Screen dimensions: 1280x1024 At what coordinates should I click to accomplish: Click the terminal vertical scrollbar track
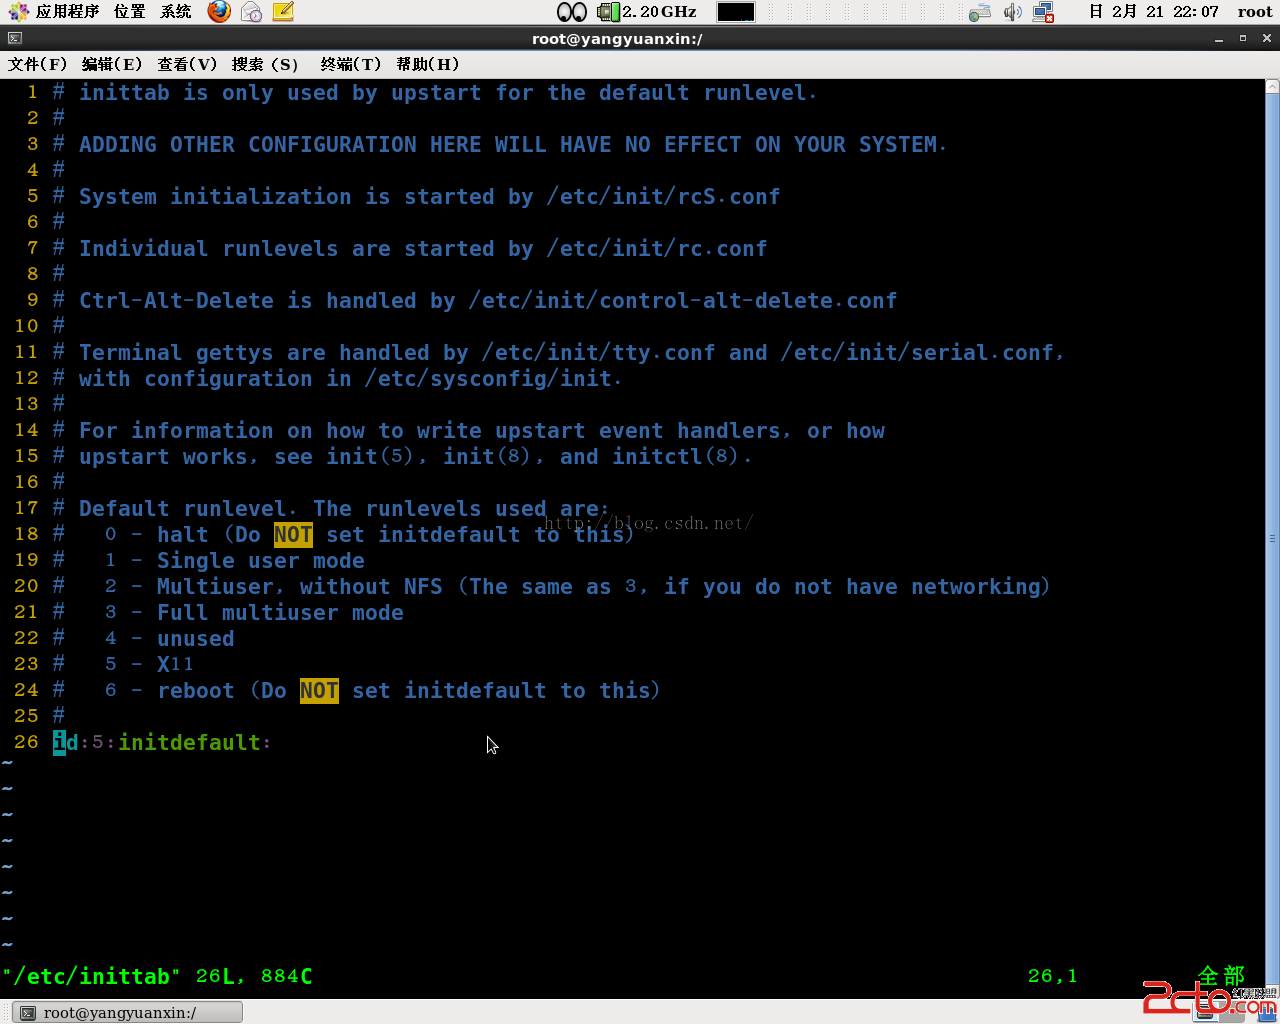[x=1272, y=538]
